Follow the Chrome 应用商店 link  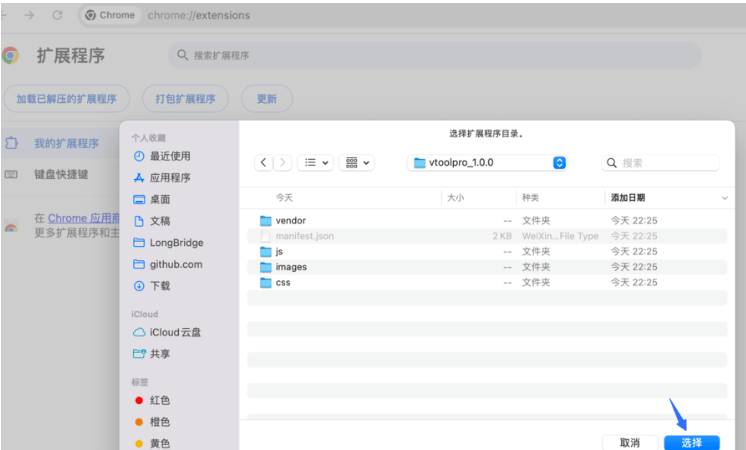(x=83, y=218)
